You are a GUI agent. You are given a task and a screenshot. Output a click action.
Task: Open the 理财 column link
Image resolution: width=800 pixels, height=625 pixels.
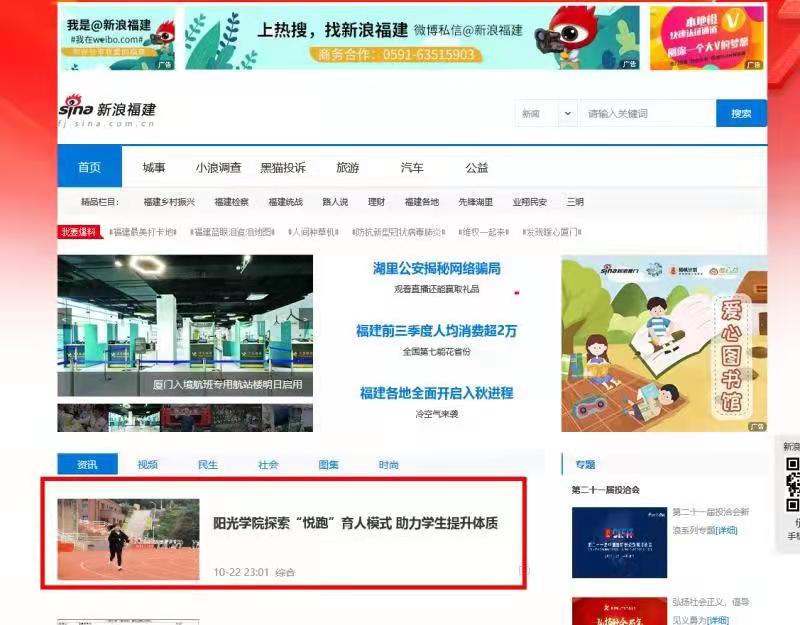[377, 202]
